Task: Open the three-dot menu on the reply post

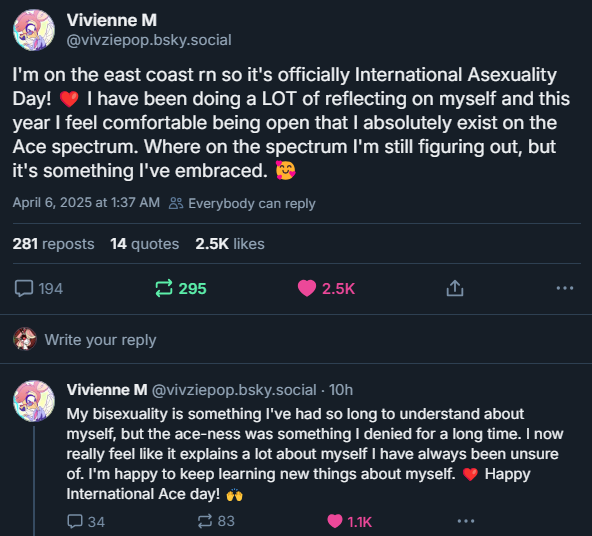Action: (466, 521)
